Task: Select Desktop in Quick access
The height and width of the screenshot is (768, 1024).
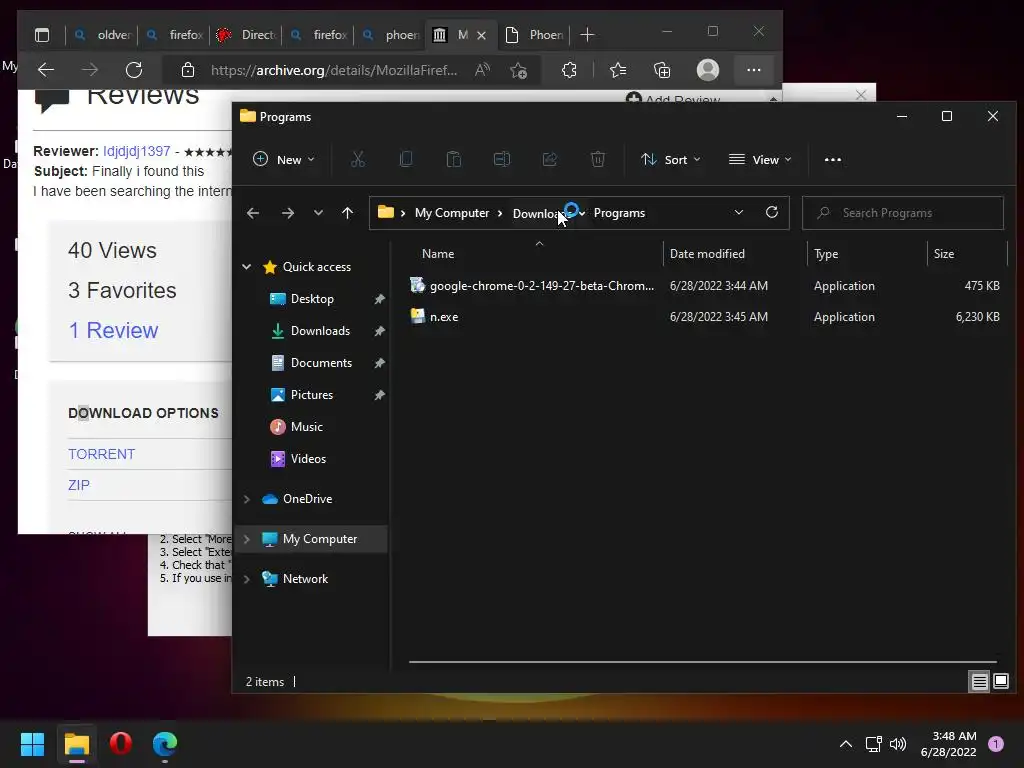Action: click(312, 298)
